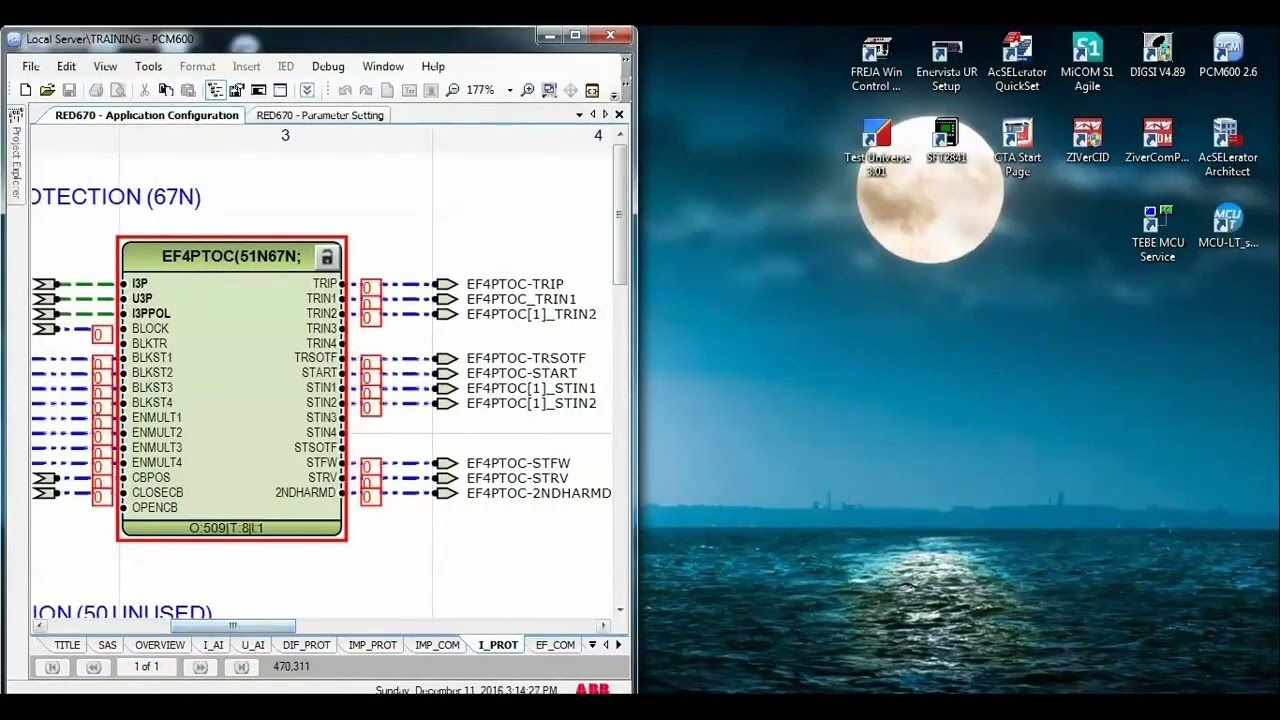The image size is (1280, 720).
Task: Select the EF4PTOC(51N67N) function block header
Action: point(231,257)
